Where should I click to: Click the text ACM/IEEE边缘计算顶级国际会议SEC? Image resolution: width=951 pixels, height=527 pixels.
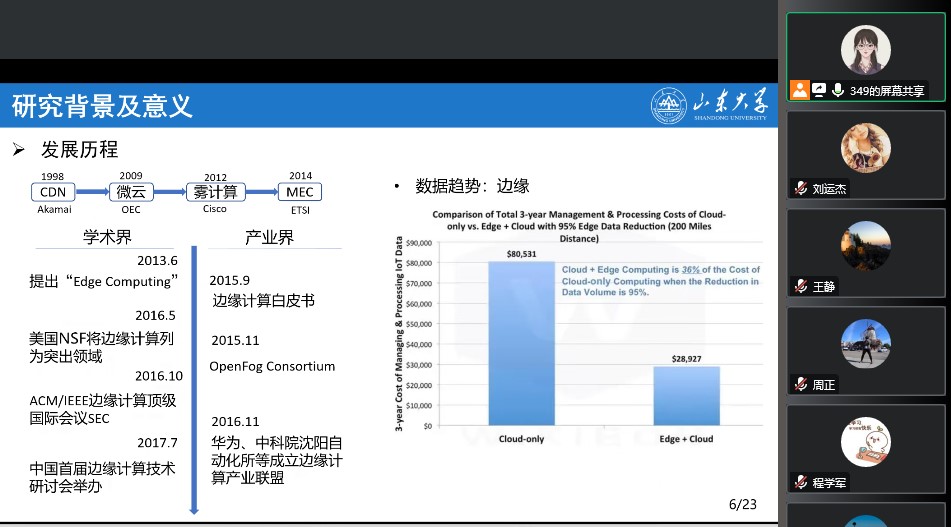pyautogui.click(x=102, y=409)
